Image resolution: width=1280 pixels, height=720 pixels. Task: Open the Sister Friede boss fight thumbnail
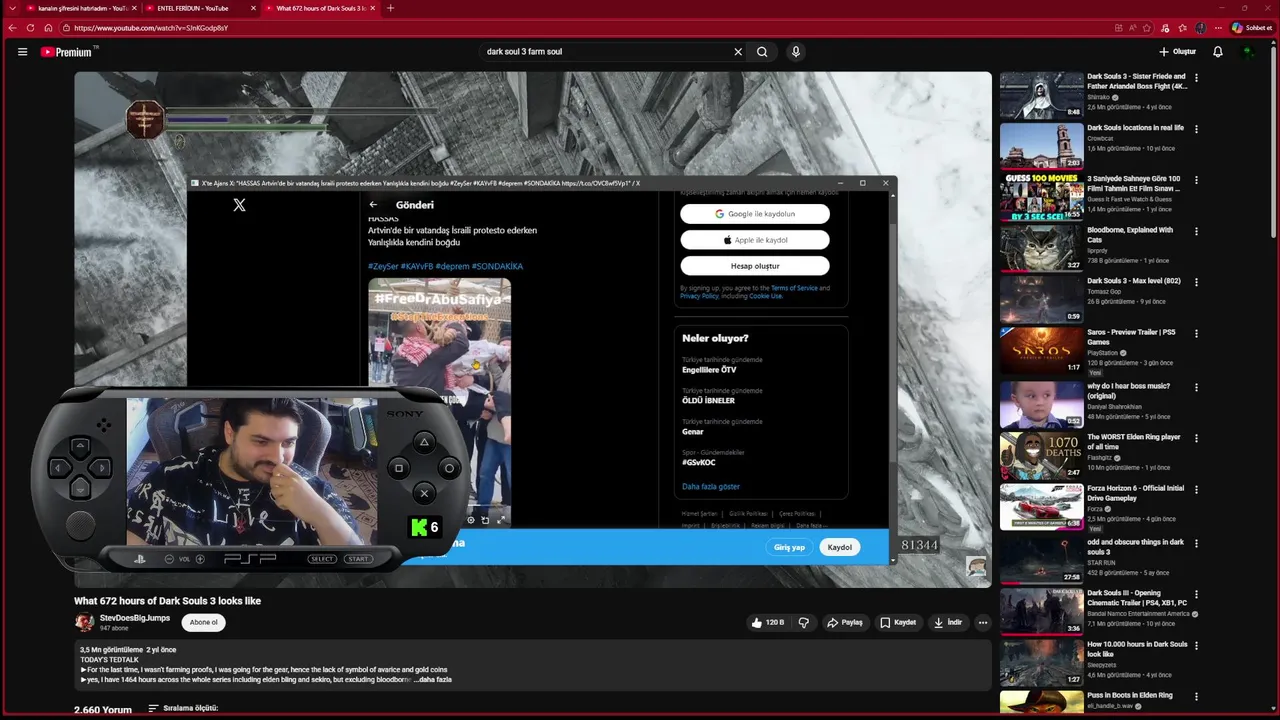coord(1041,95)
